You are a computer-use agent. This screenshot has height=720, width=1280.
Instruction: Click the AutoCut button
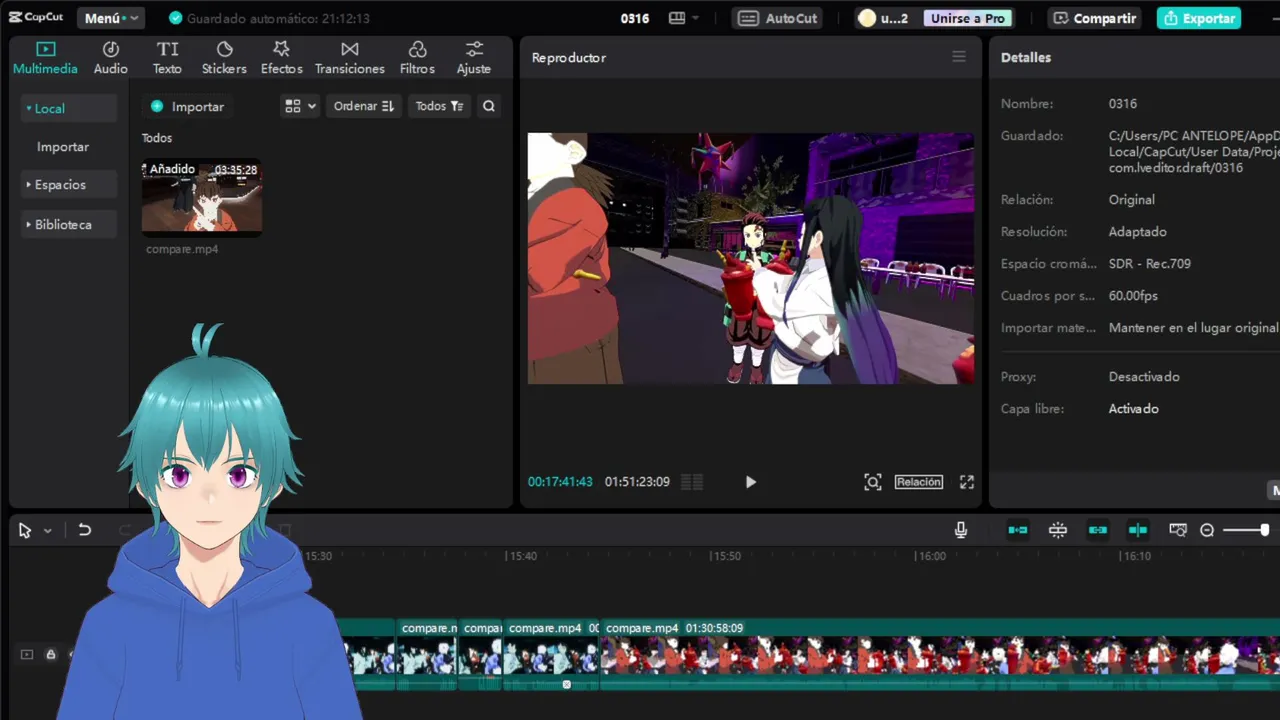(779, 18)
